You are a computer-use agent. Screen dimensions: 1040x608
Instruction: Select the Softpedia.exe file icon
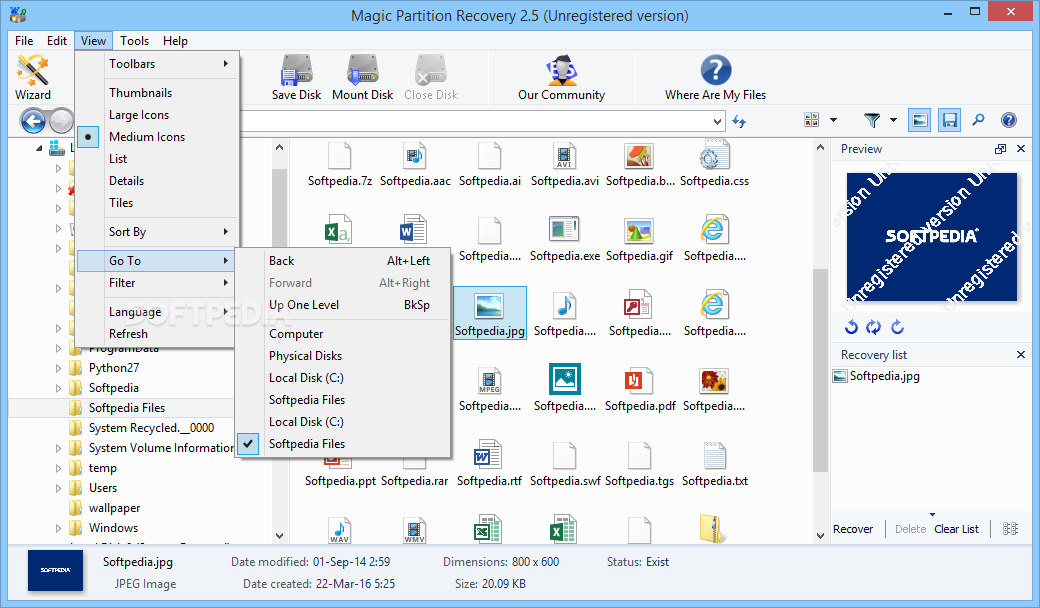point(564,229)
